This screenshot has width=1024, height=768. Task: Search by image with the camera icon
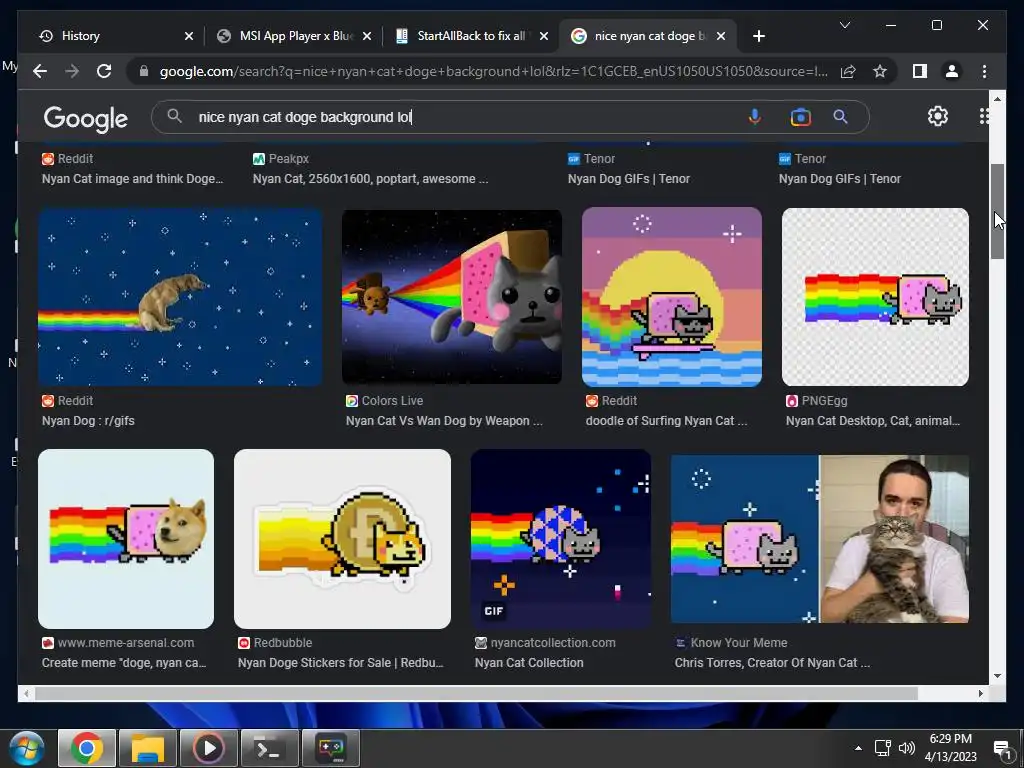[x=800, y=117]
